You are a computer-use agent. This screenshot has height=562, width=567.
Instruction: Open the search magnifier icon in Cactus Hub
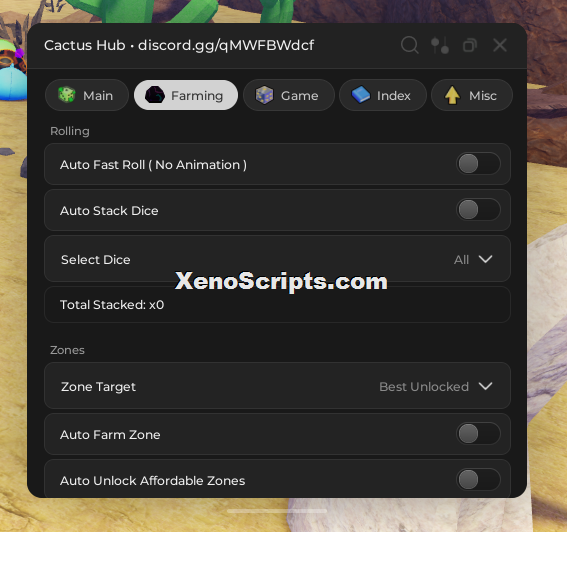click(x=410, y=45)
